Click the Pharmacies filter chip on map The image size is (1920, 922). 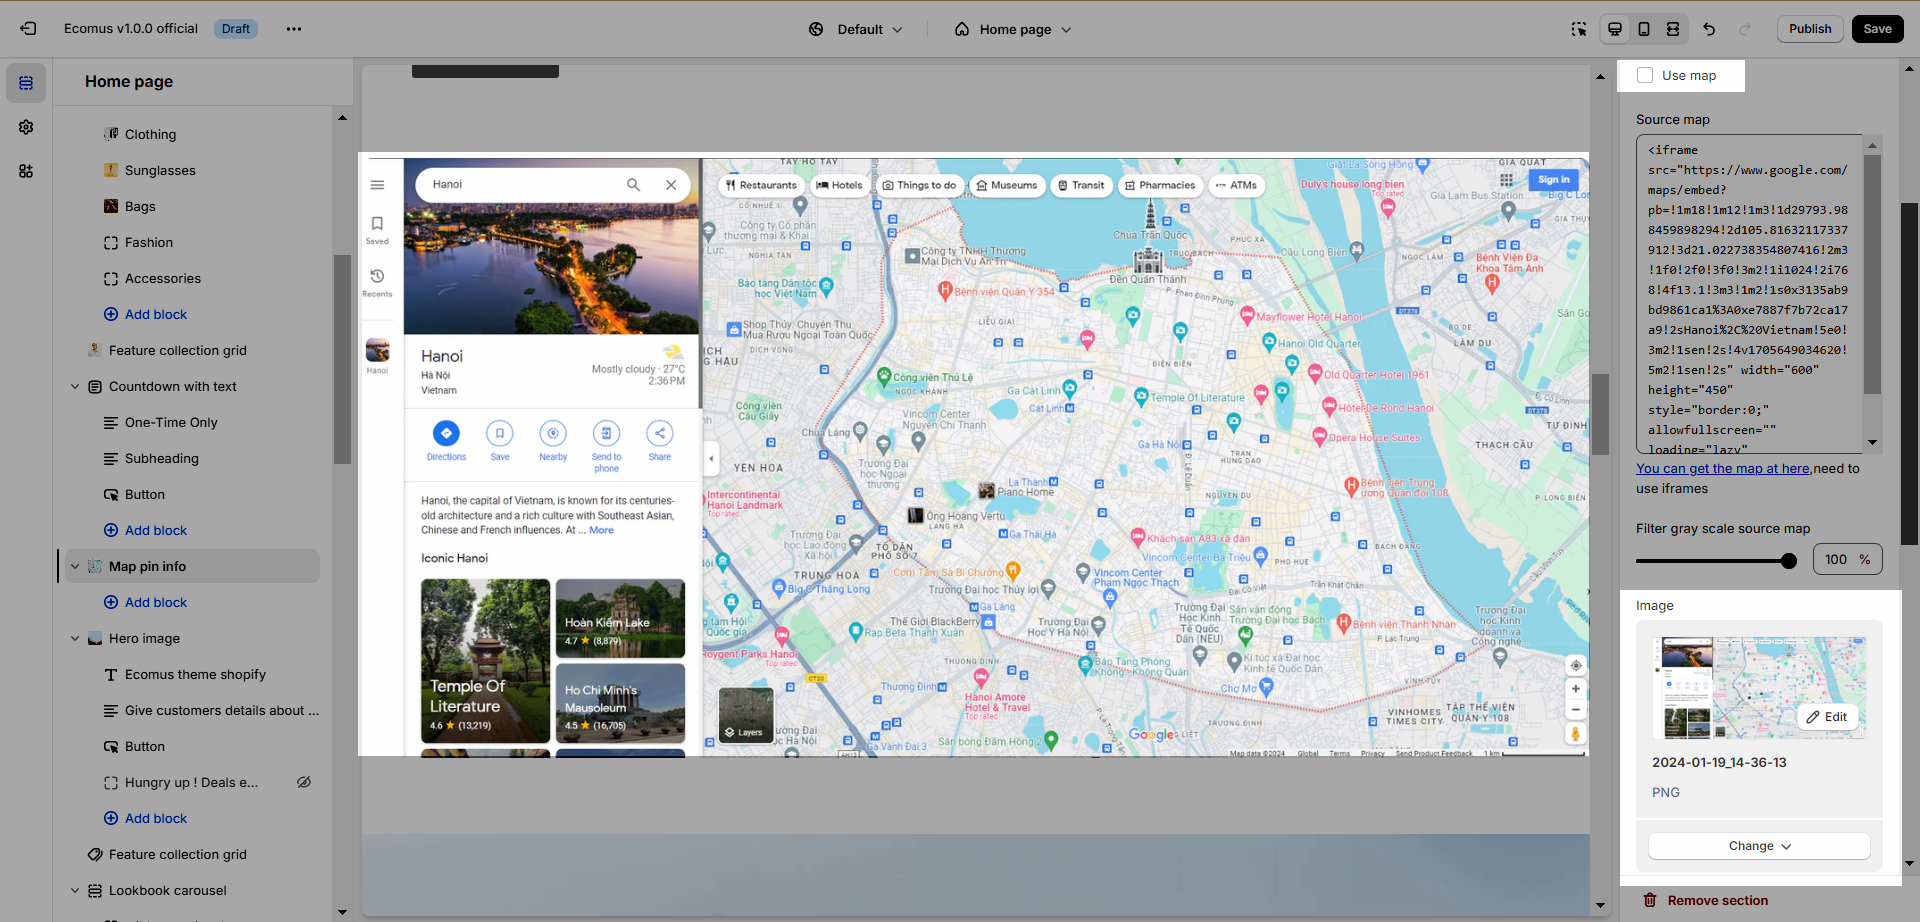click(x=1159, y=185)
